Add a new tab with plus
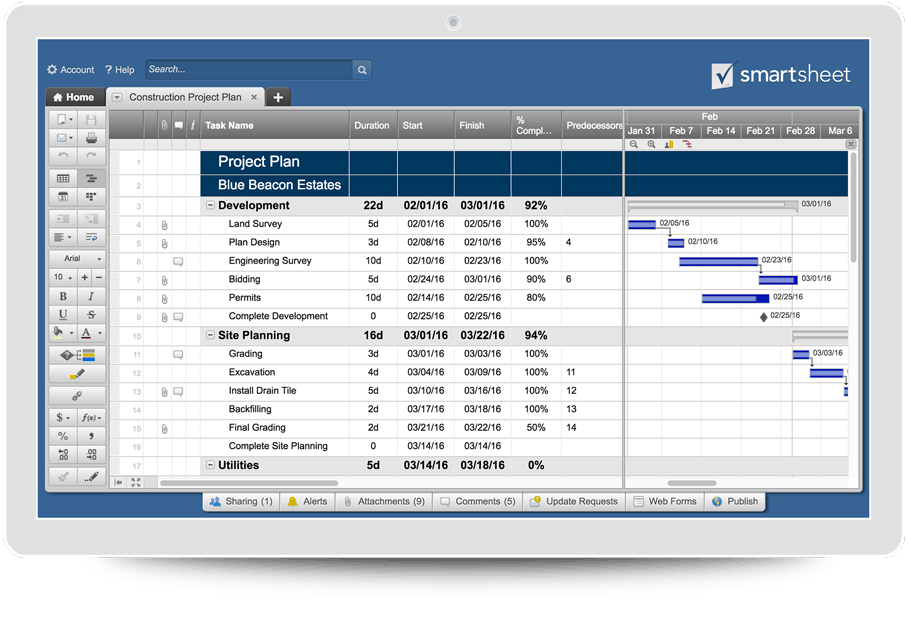908x640 pixels. click(x=278, y=97)
